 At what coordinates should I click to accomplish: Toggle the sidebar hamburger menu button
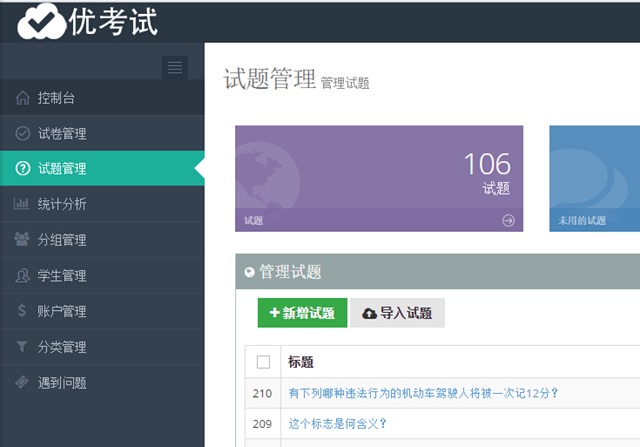tap(175, 67)
